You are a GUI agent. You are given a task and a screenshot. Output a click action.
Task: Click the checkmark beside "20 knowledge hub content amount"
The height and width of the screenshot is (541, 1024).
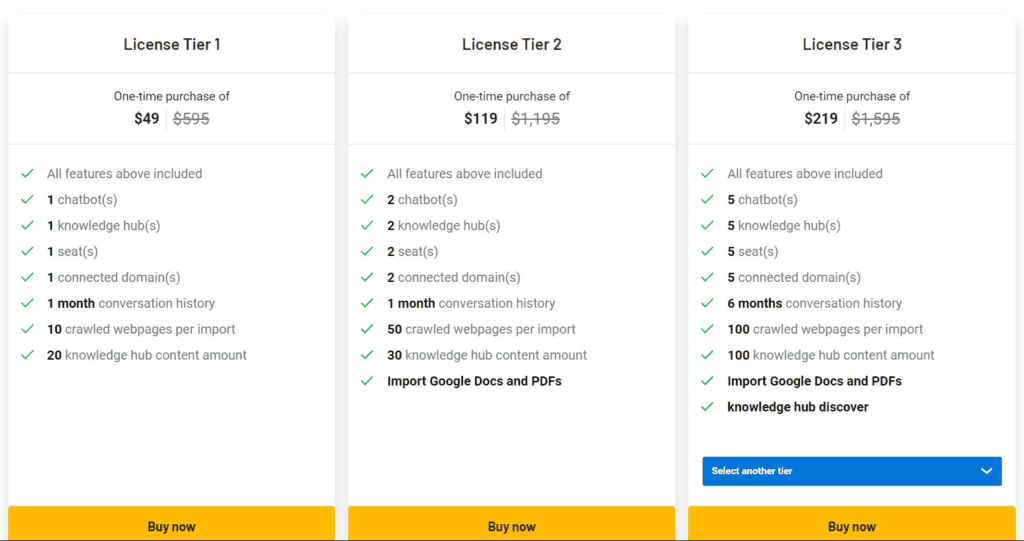(27, 356)
